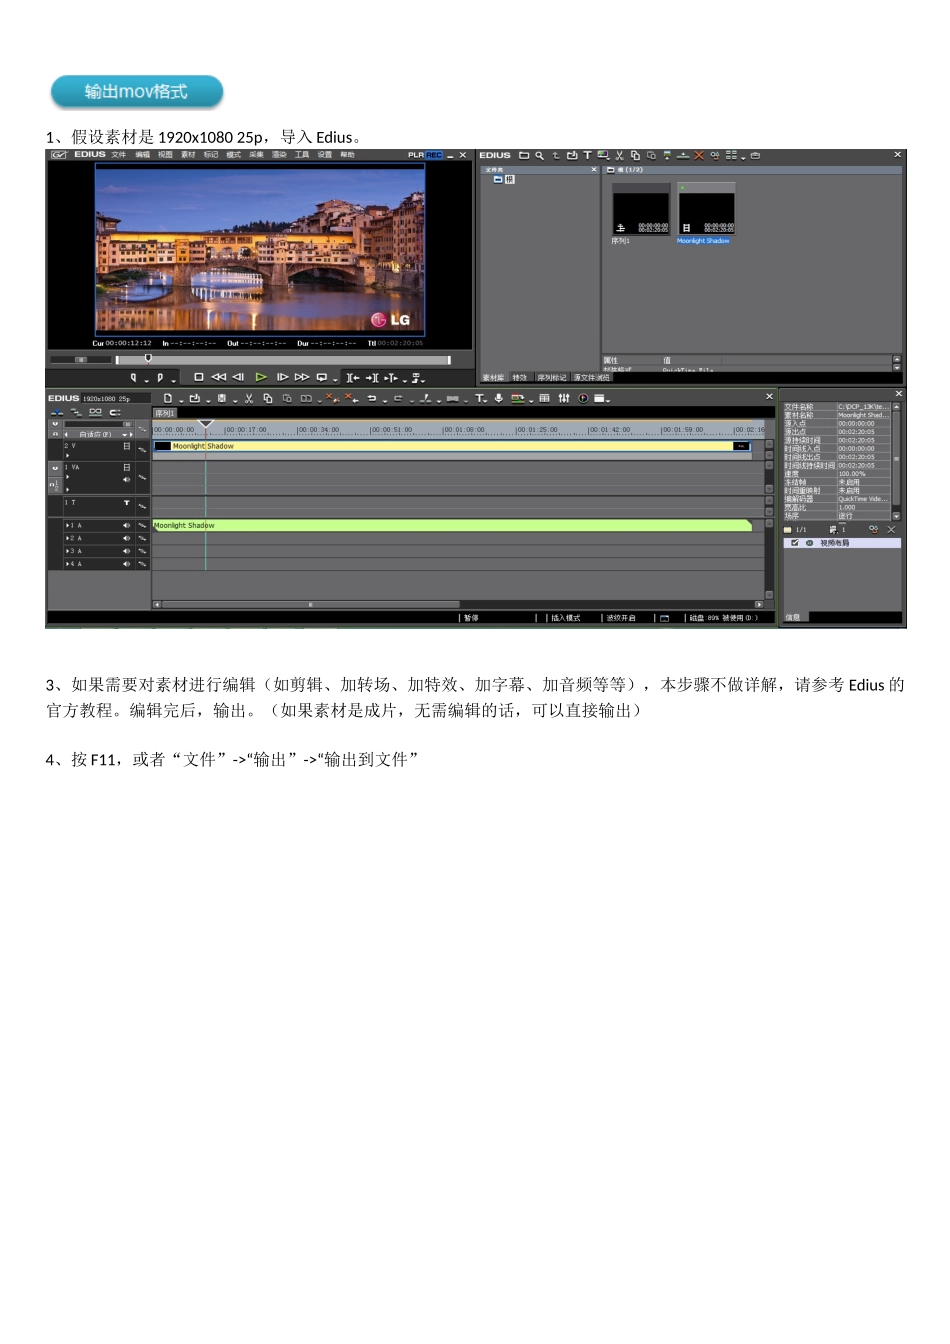Select Moonlight Shadow audio clip on 1A

(x=452, y=525)
